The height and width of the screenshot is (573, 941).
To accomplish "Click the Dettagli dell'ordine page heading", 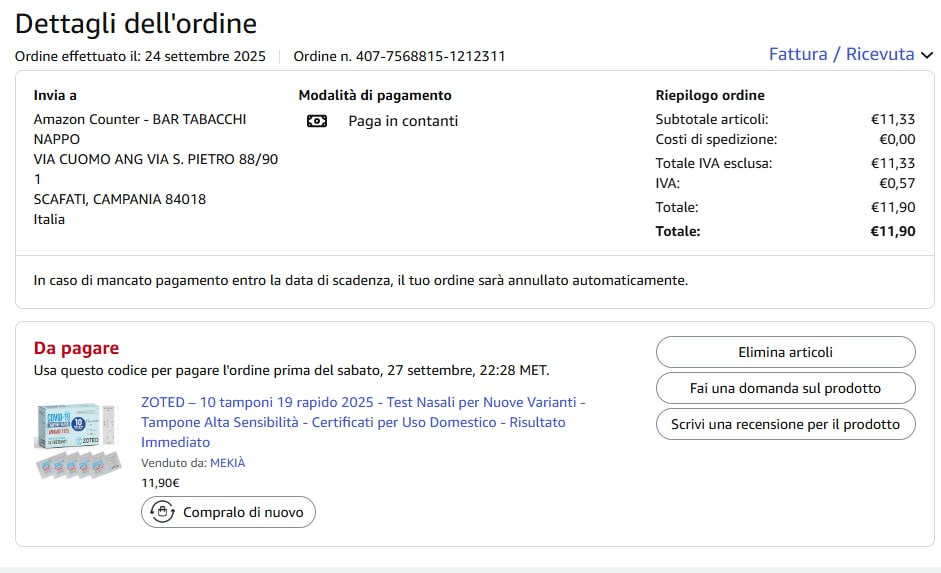I will [136, 23].
